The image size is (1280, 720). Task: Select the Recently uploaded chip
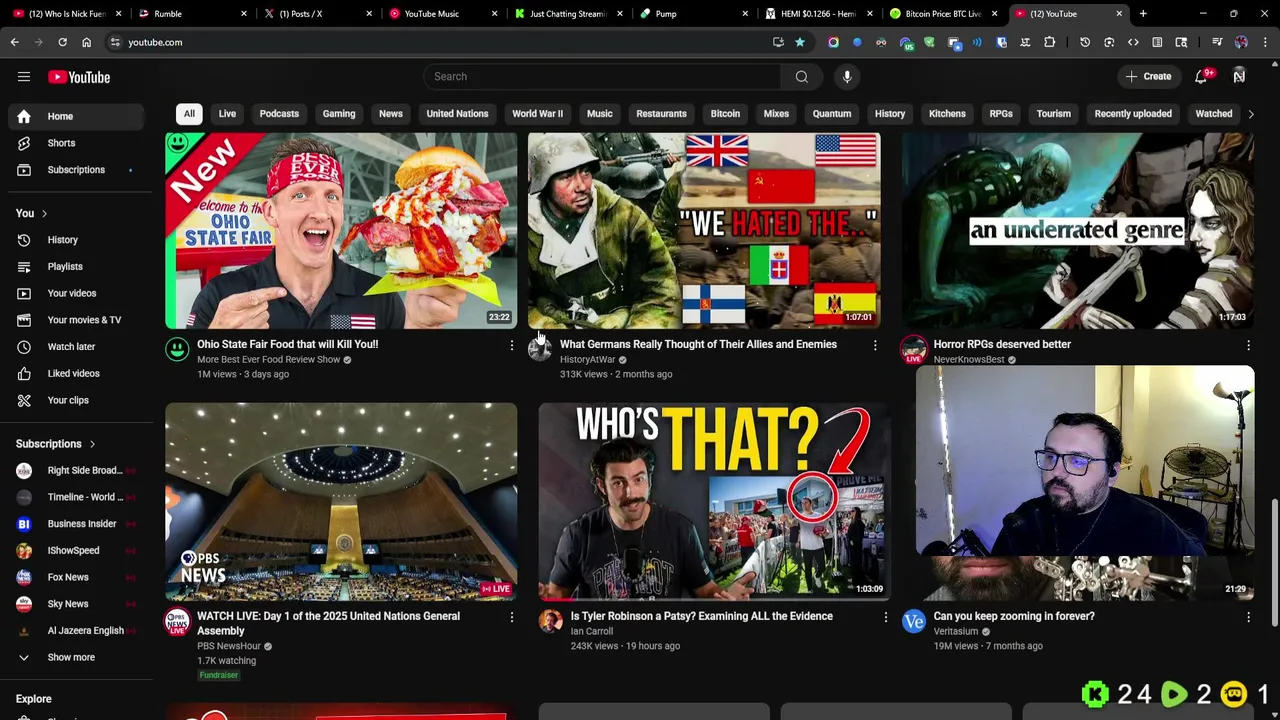pyautogui.click(x=1133, y=114)
